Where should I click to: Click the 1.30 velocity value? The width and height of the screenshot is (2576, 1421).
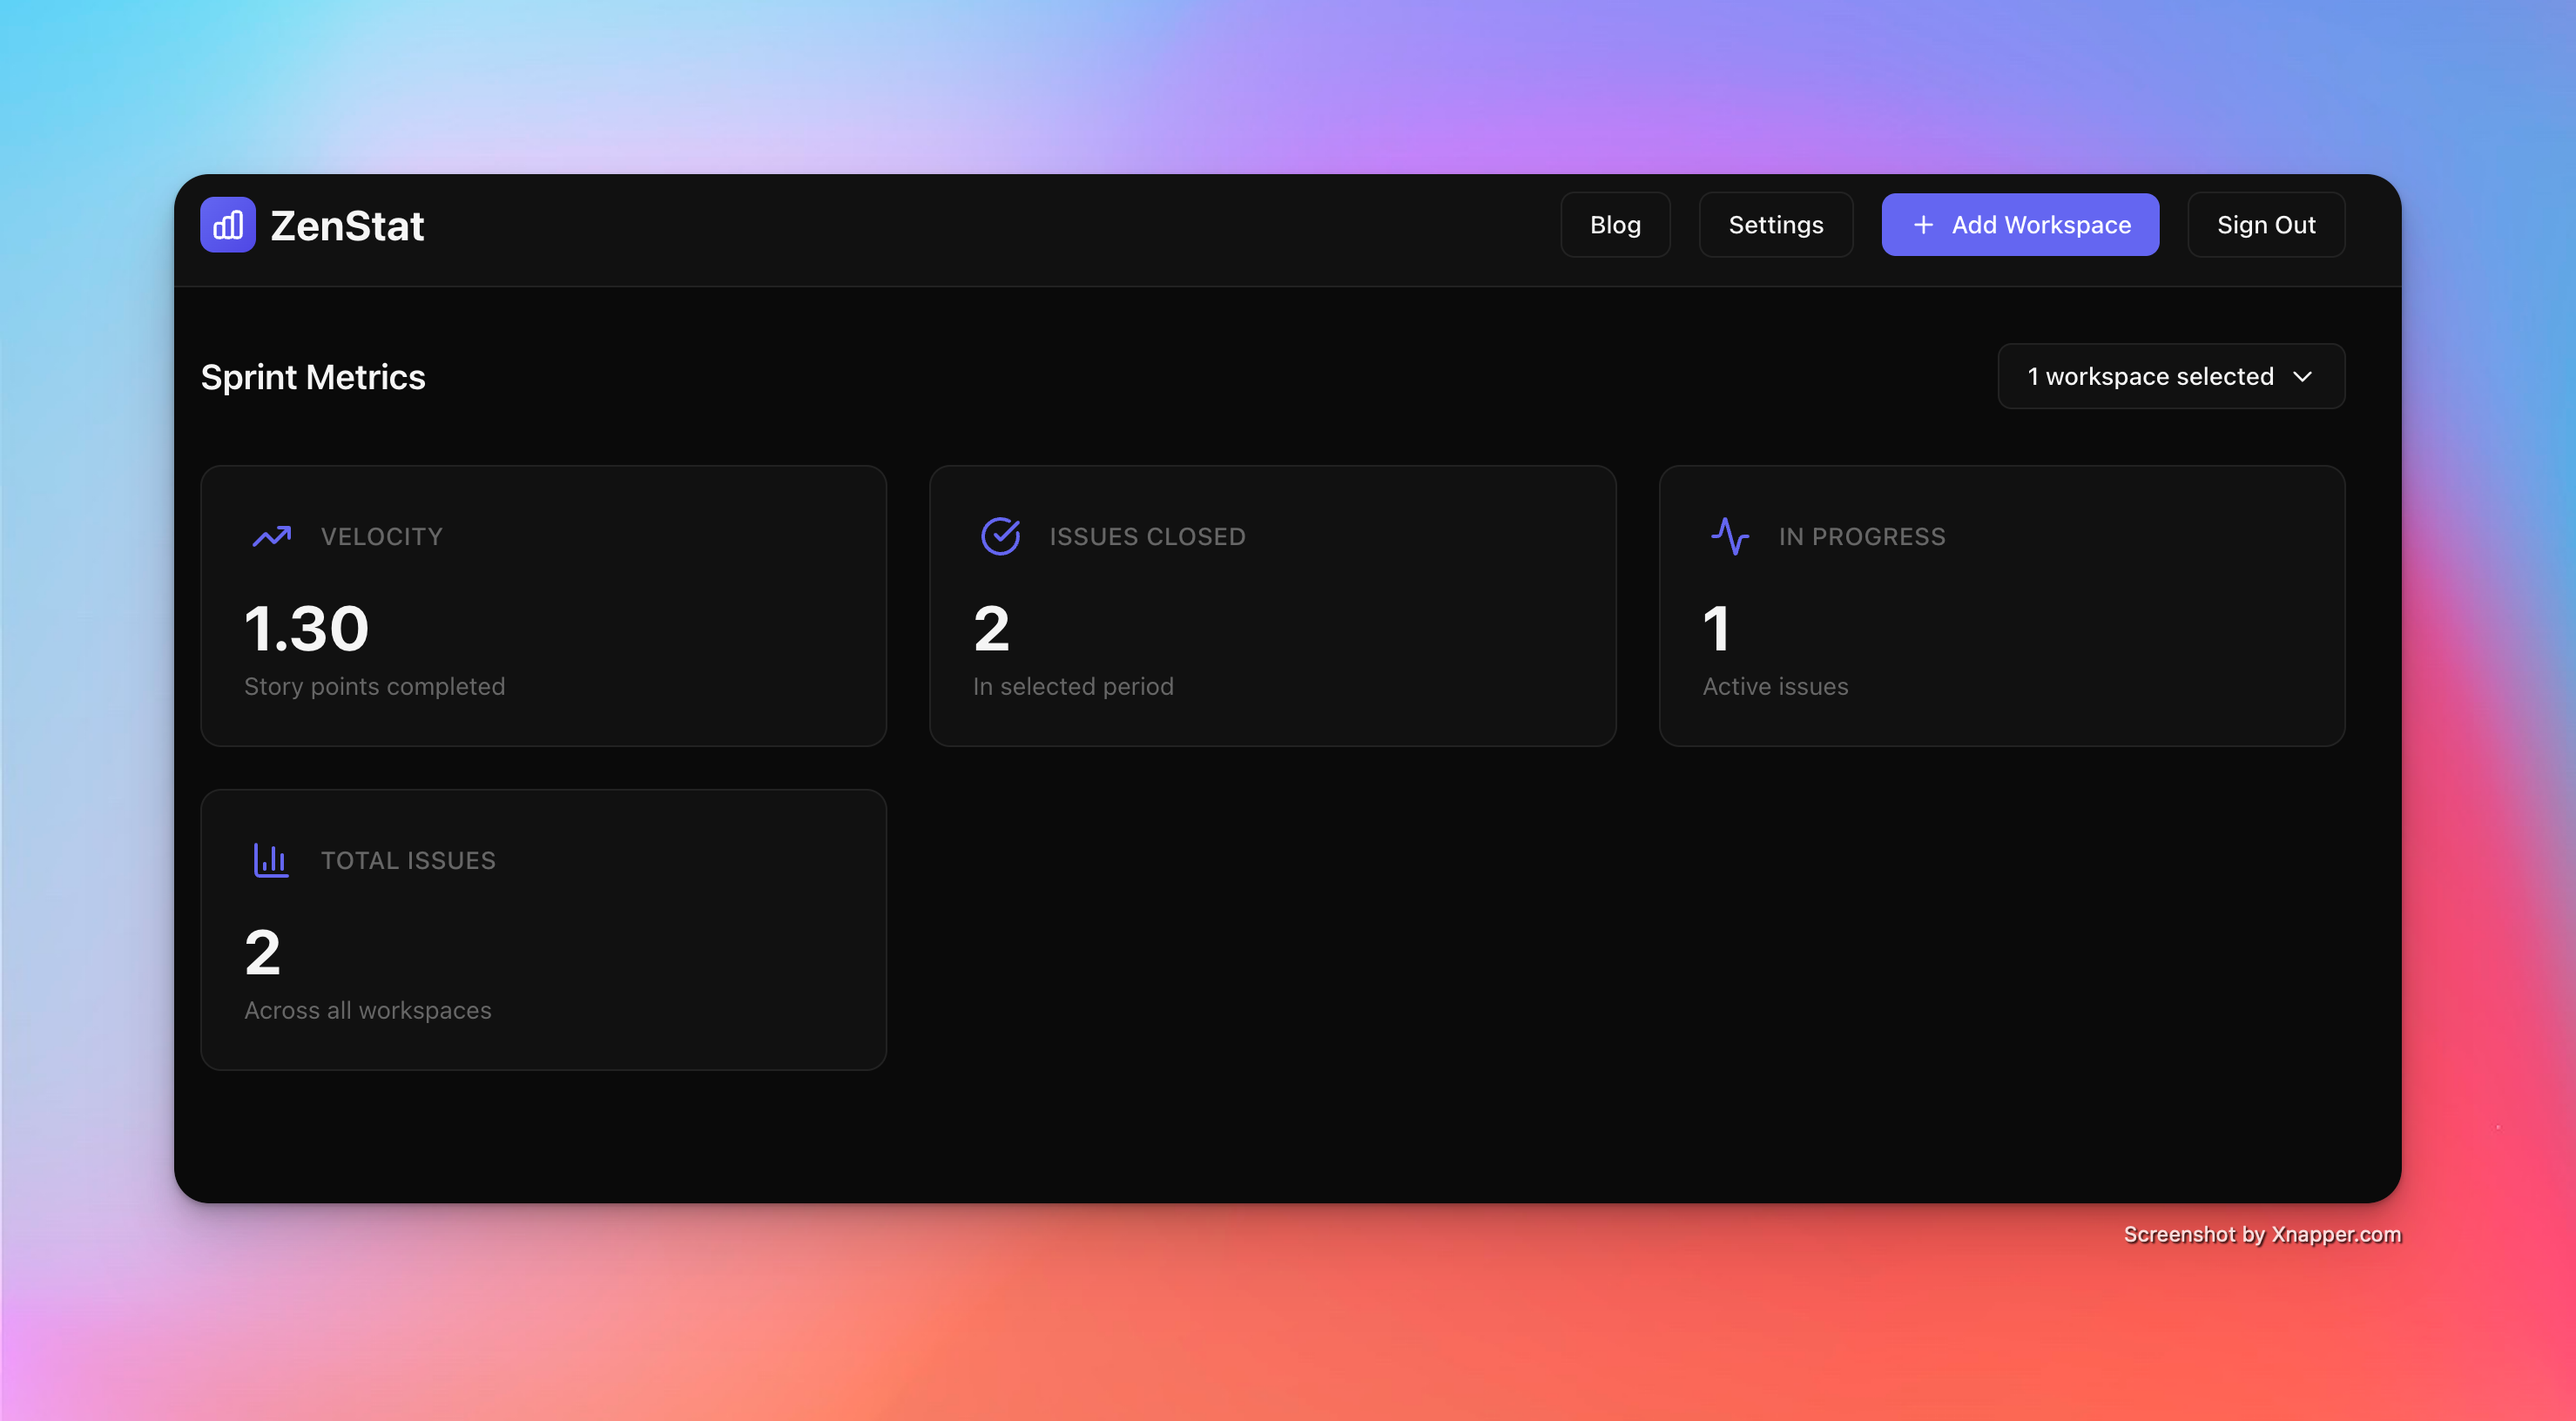(307, 629)
